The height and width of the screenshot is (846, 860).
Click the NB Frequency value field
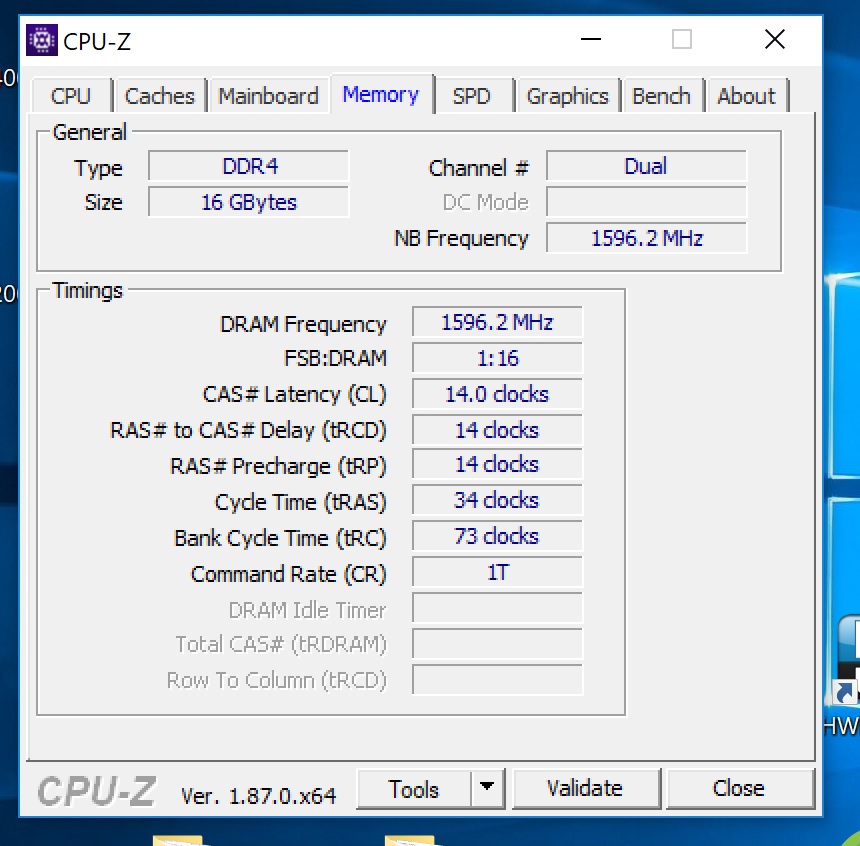pos(646,238)
